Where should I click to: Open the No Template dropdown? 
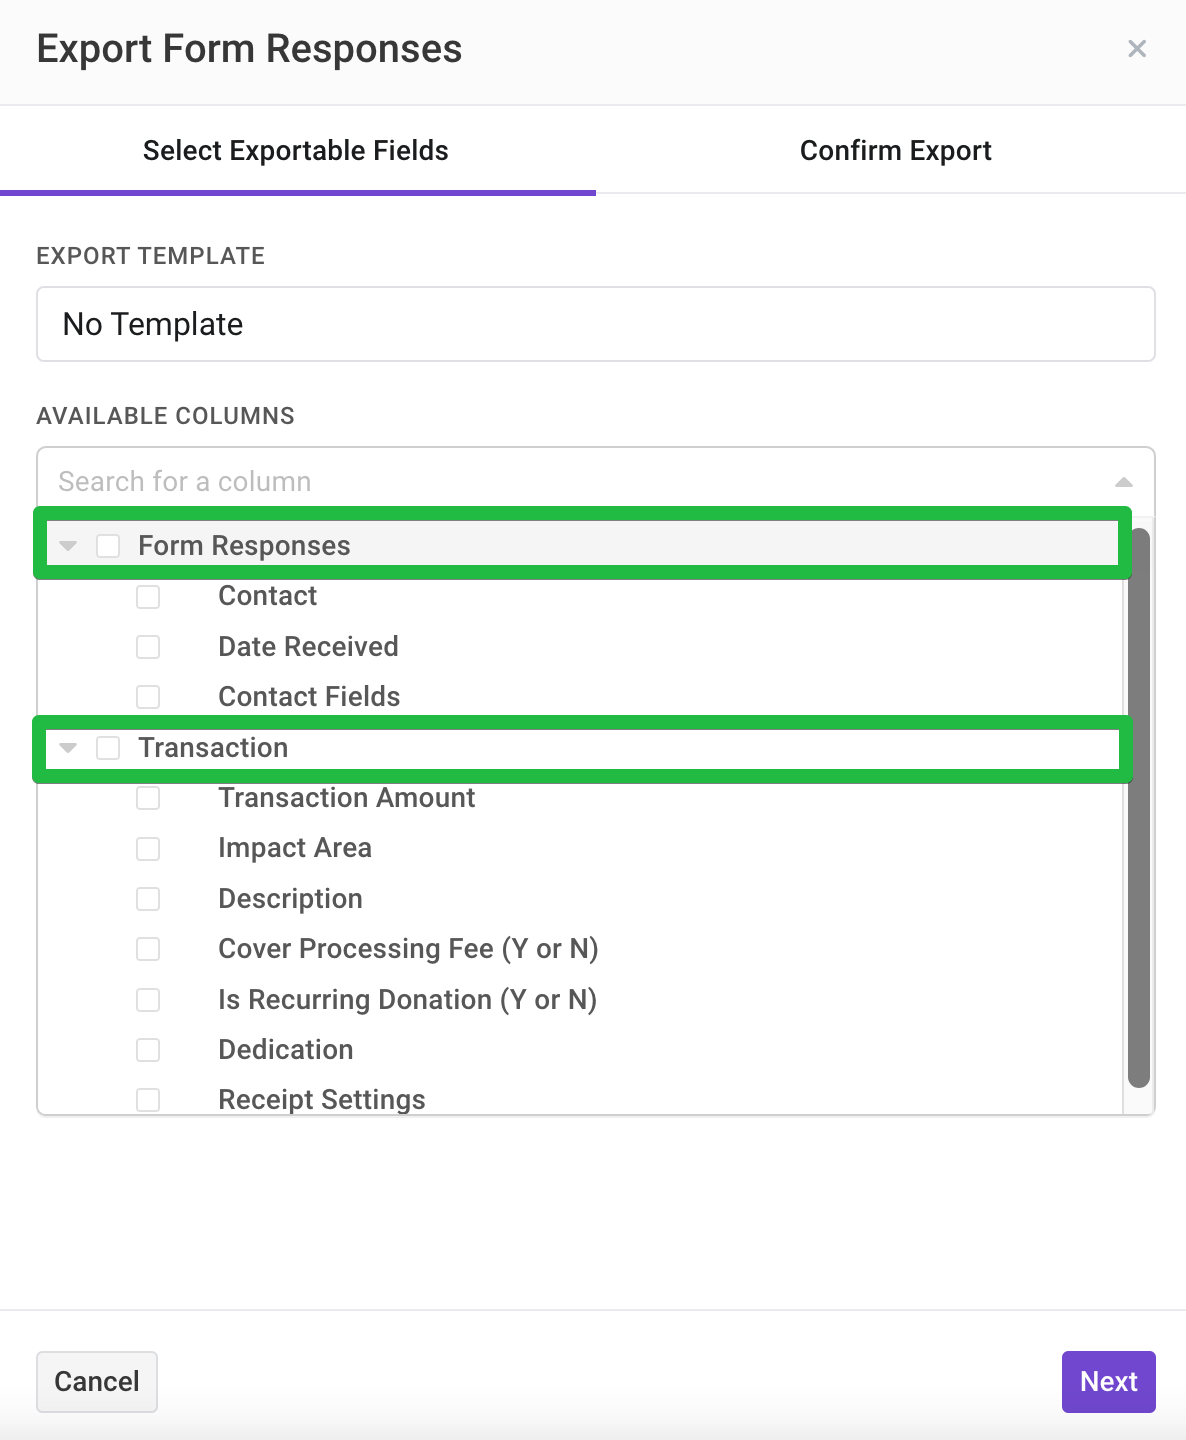coord(596,324)
